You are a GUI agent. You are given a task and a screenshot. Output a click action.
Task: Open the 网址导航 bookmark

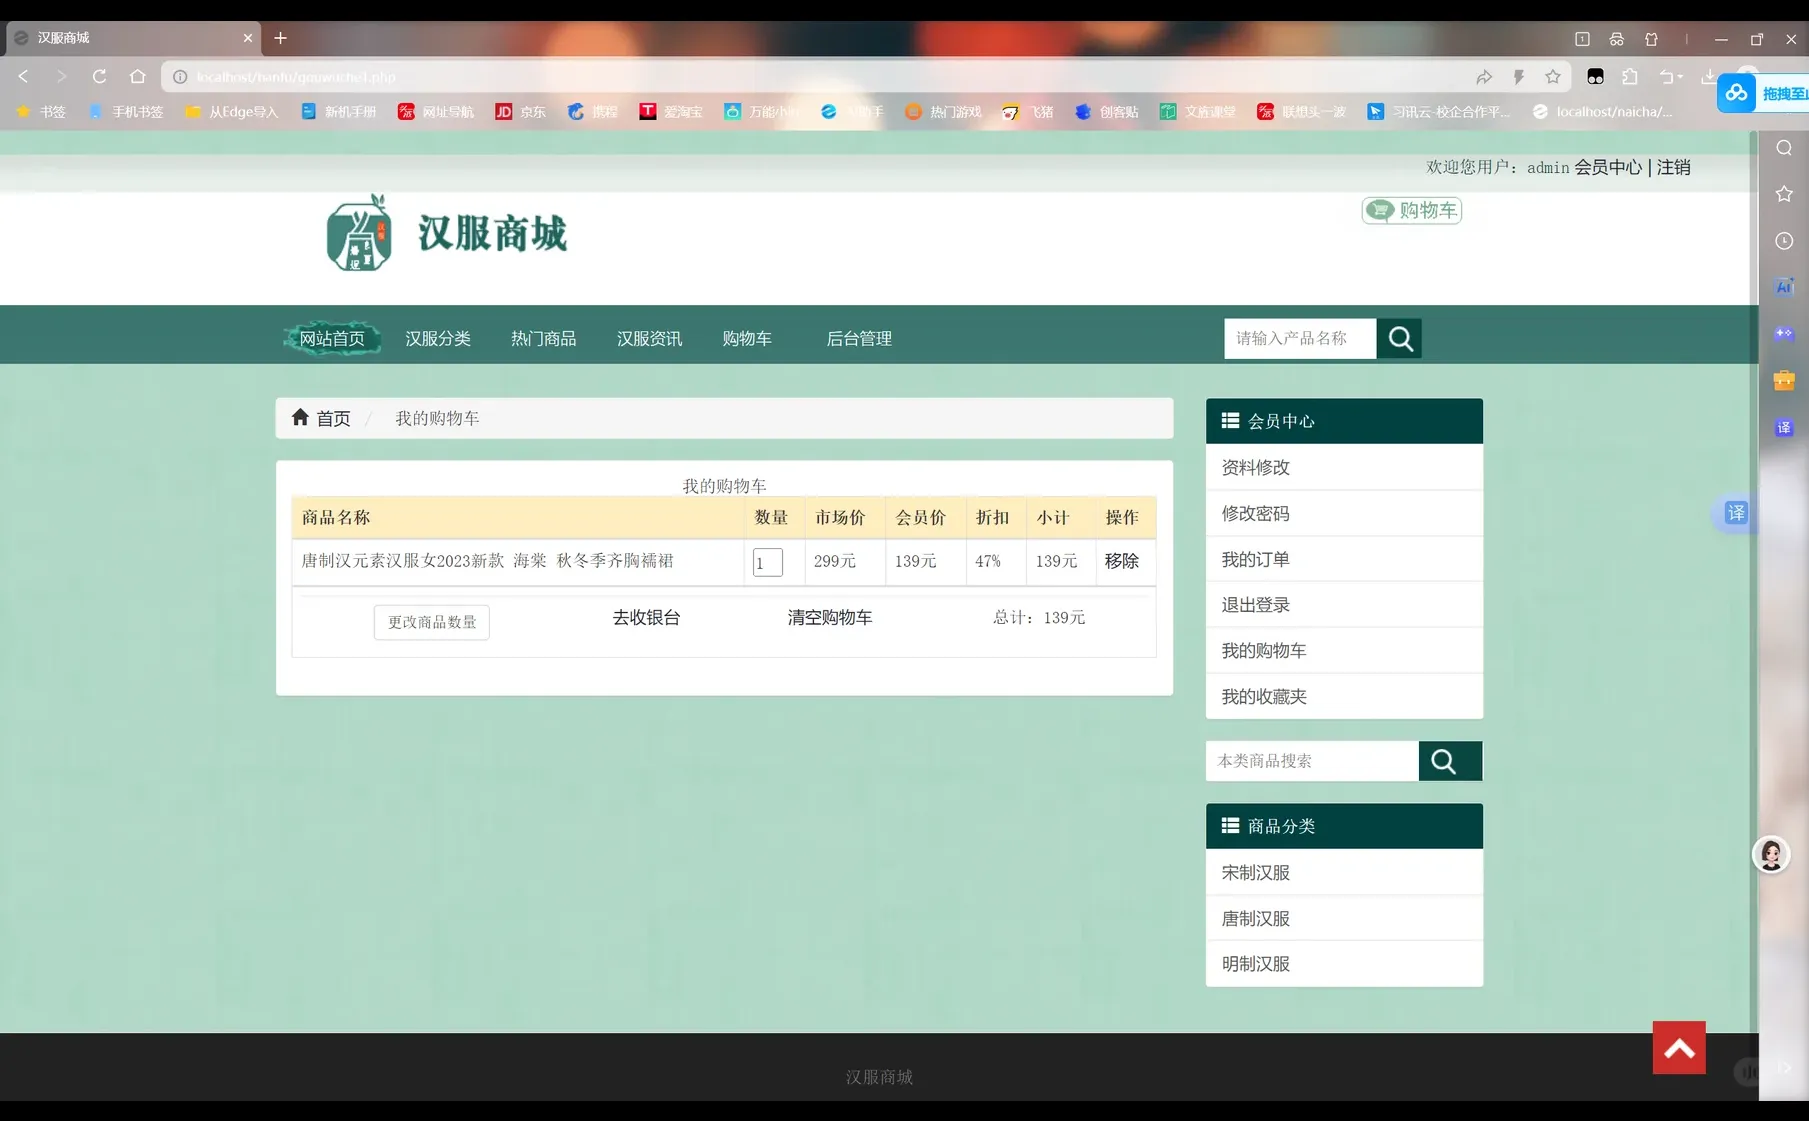[x=436, y=112]
